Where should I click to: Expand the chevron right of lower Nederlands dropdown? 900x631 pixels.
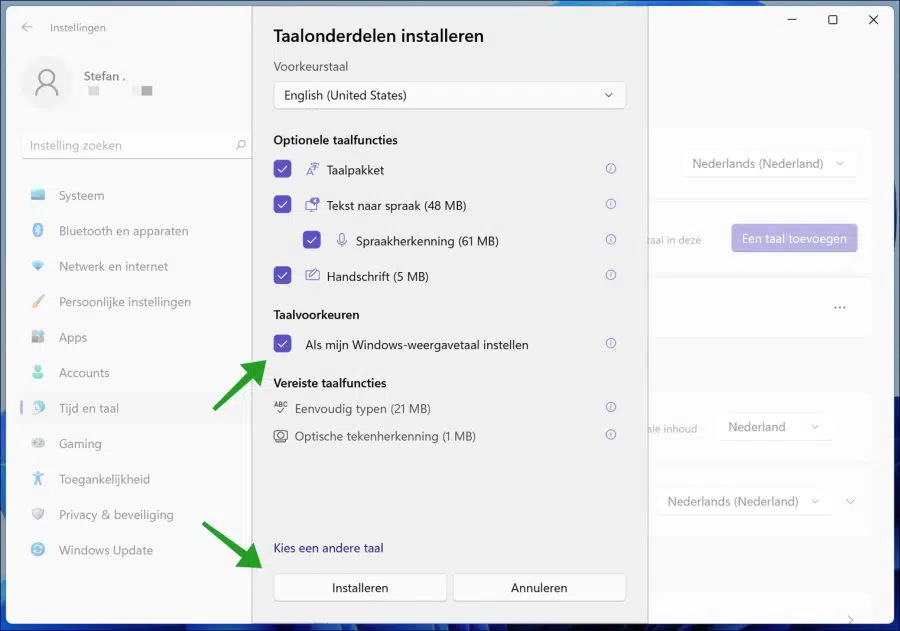point(850,501)
